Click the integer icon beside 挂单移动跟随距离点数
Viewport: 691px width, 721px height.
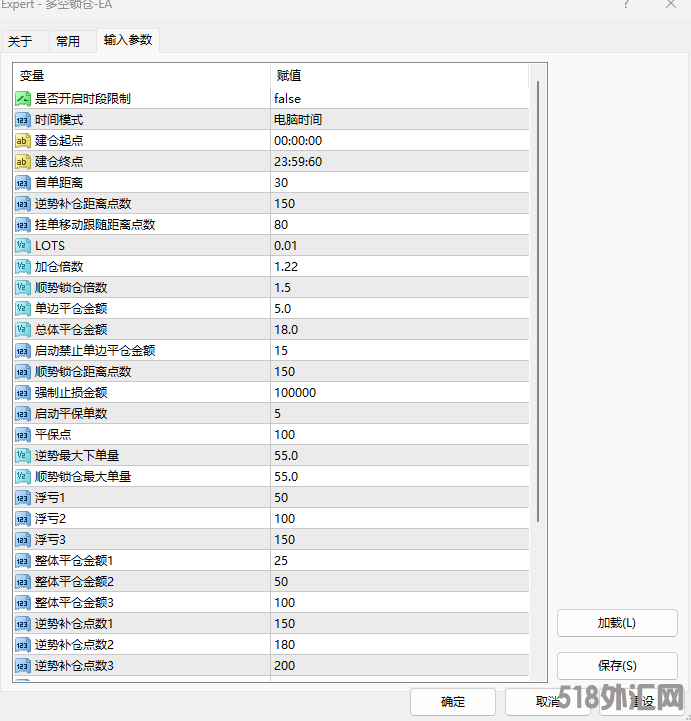23,224
